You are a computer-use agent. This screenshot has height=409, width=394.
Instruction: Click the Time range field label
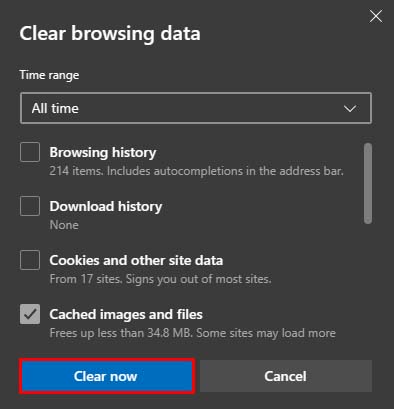pyautogui.click(x=49, y=75)
